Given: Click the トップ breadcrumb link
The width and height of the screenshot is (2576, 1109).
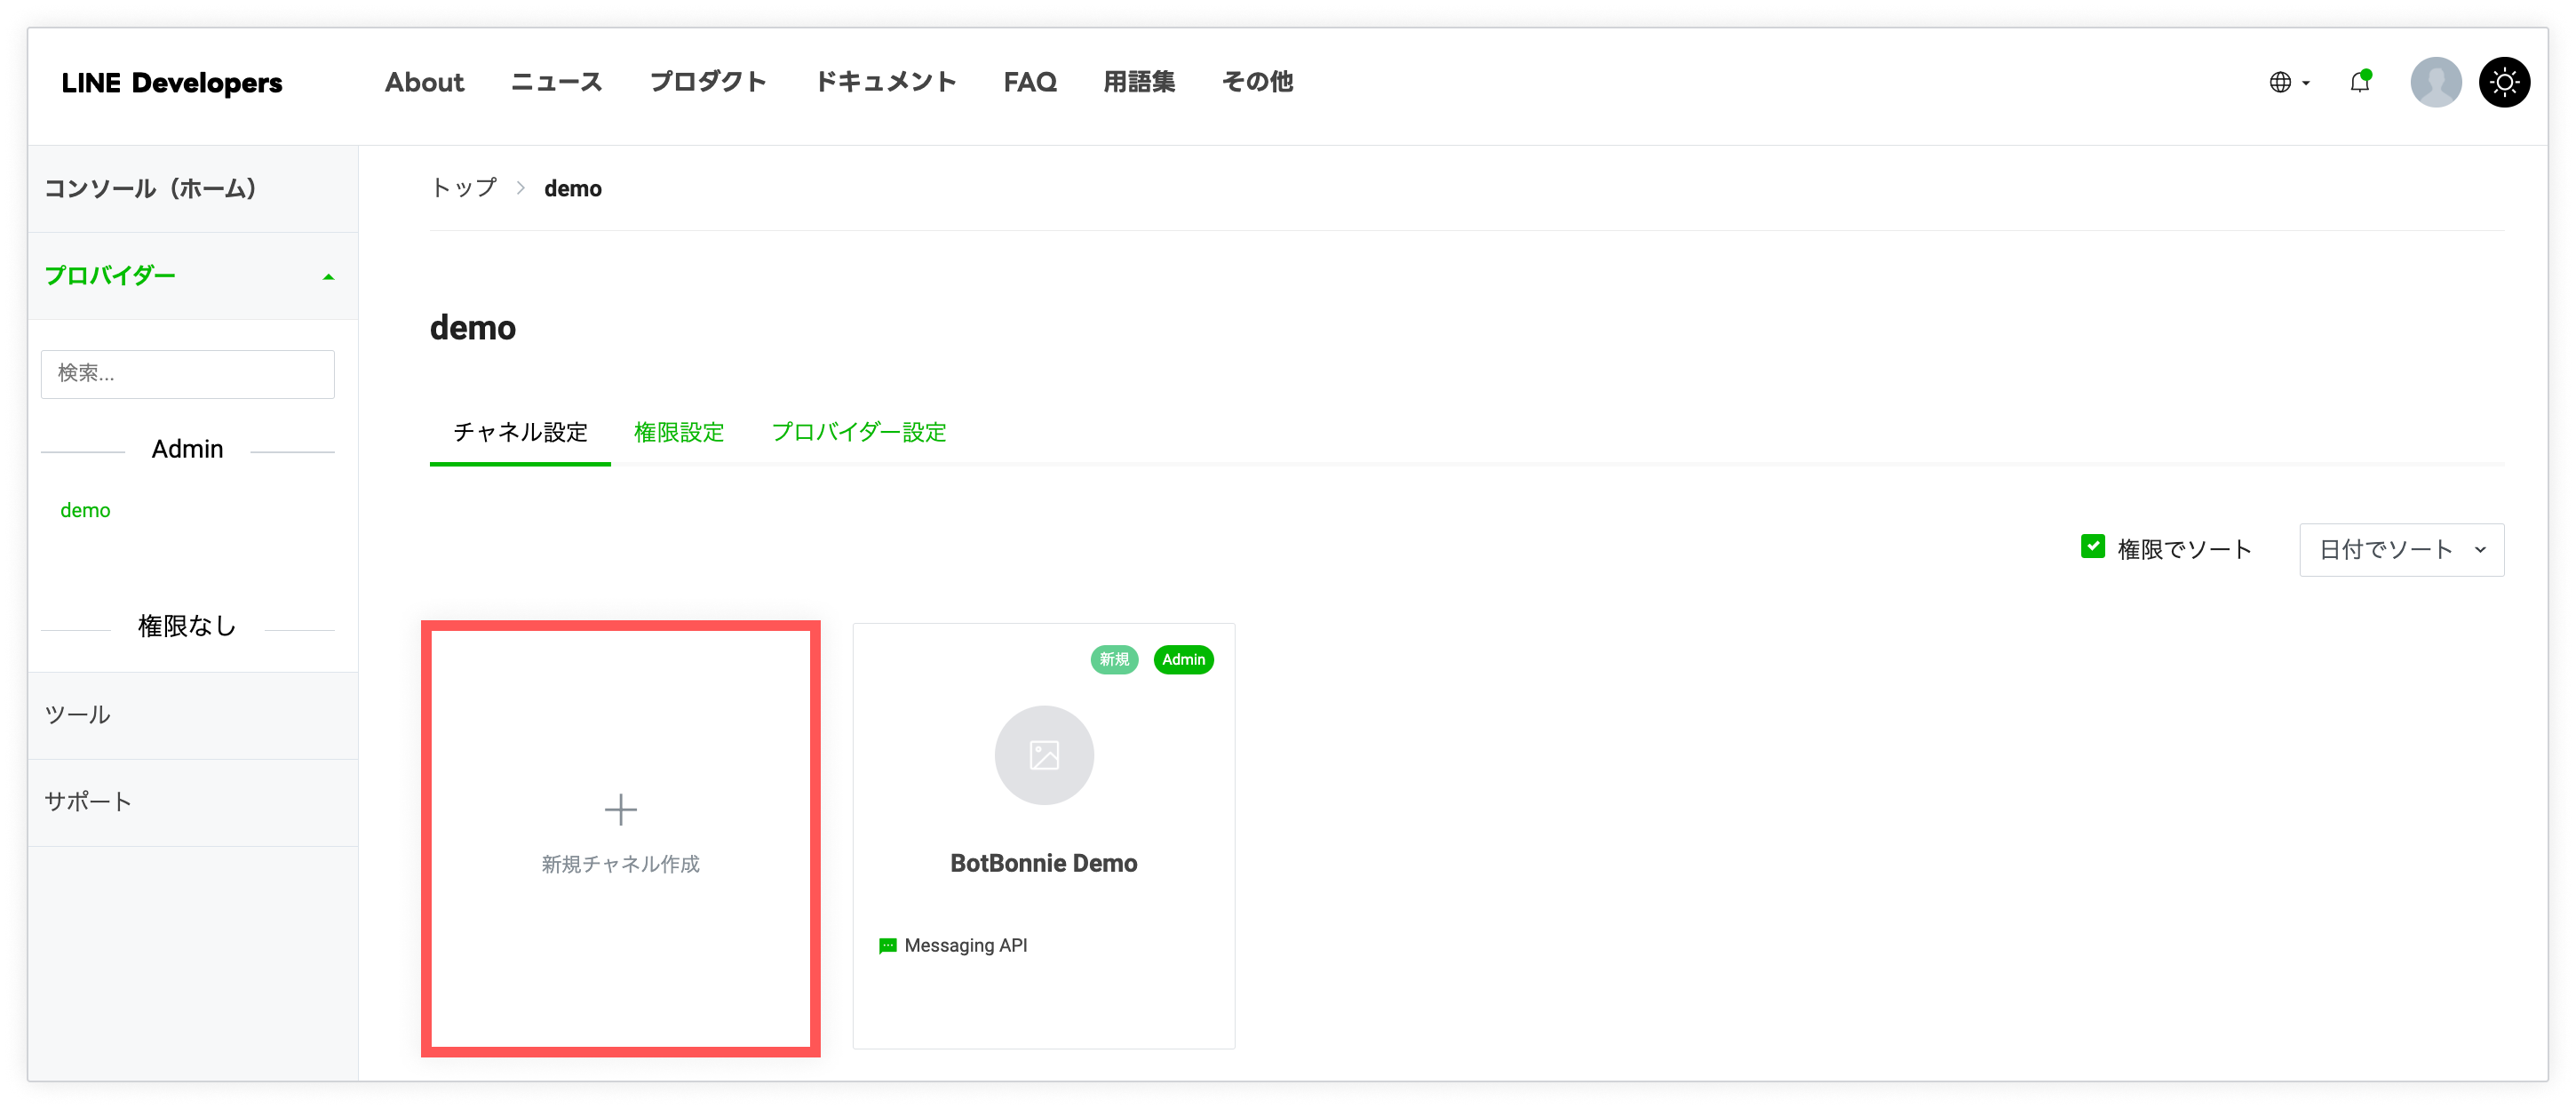Looking at the screenshot, I should click(463, 188).
